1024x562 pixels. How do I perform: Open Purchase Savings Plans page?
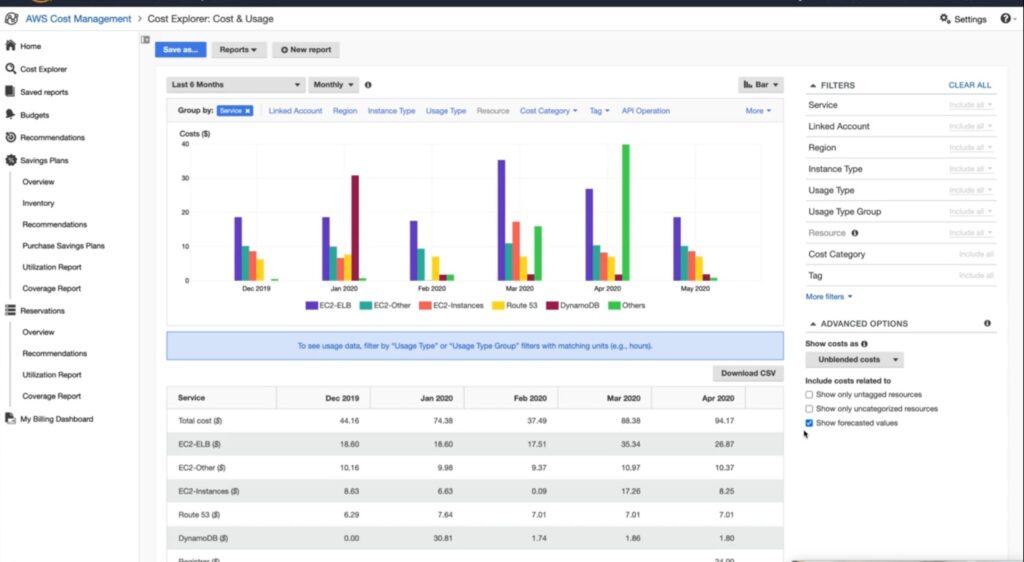63,246
